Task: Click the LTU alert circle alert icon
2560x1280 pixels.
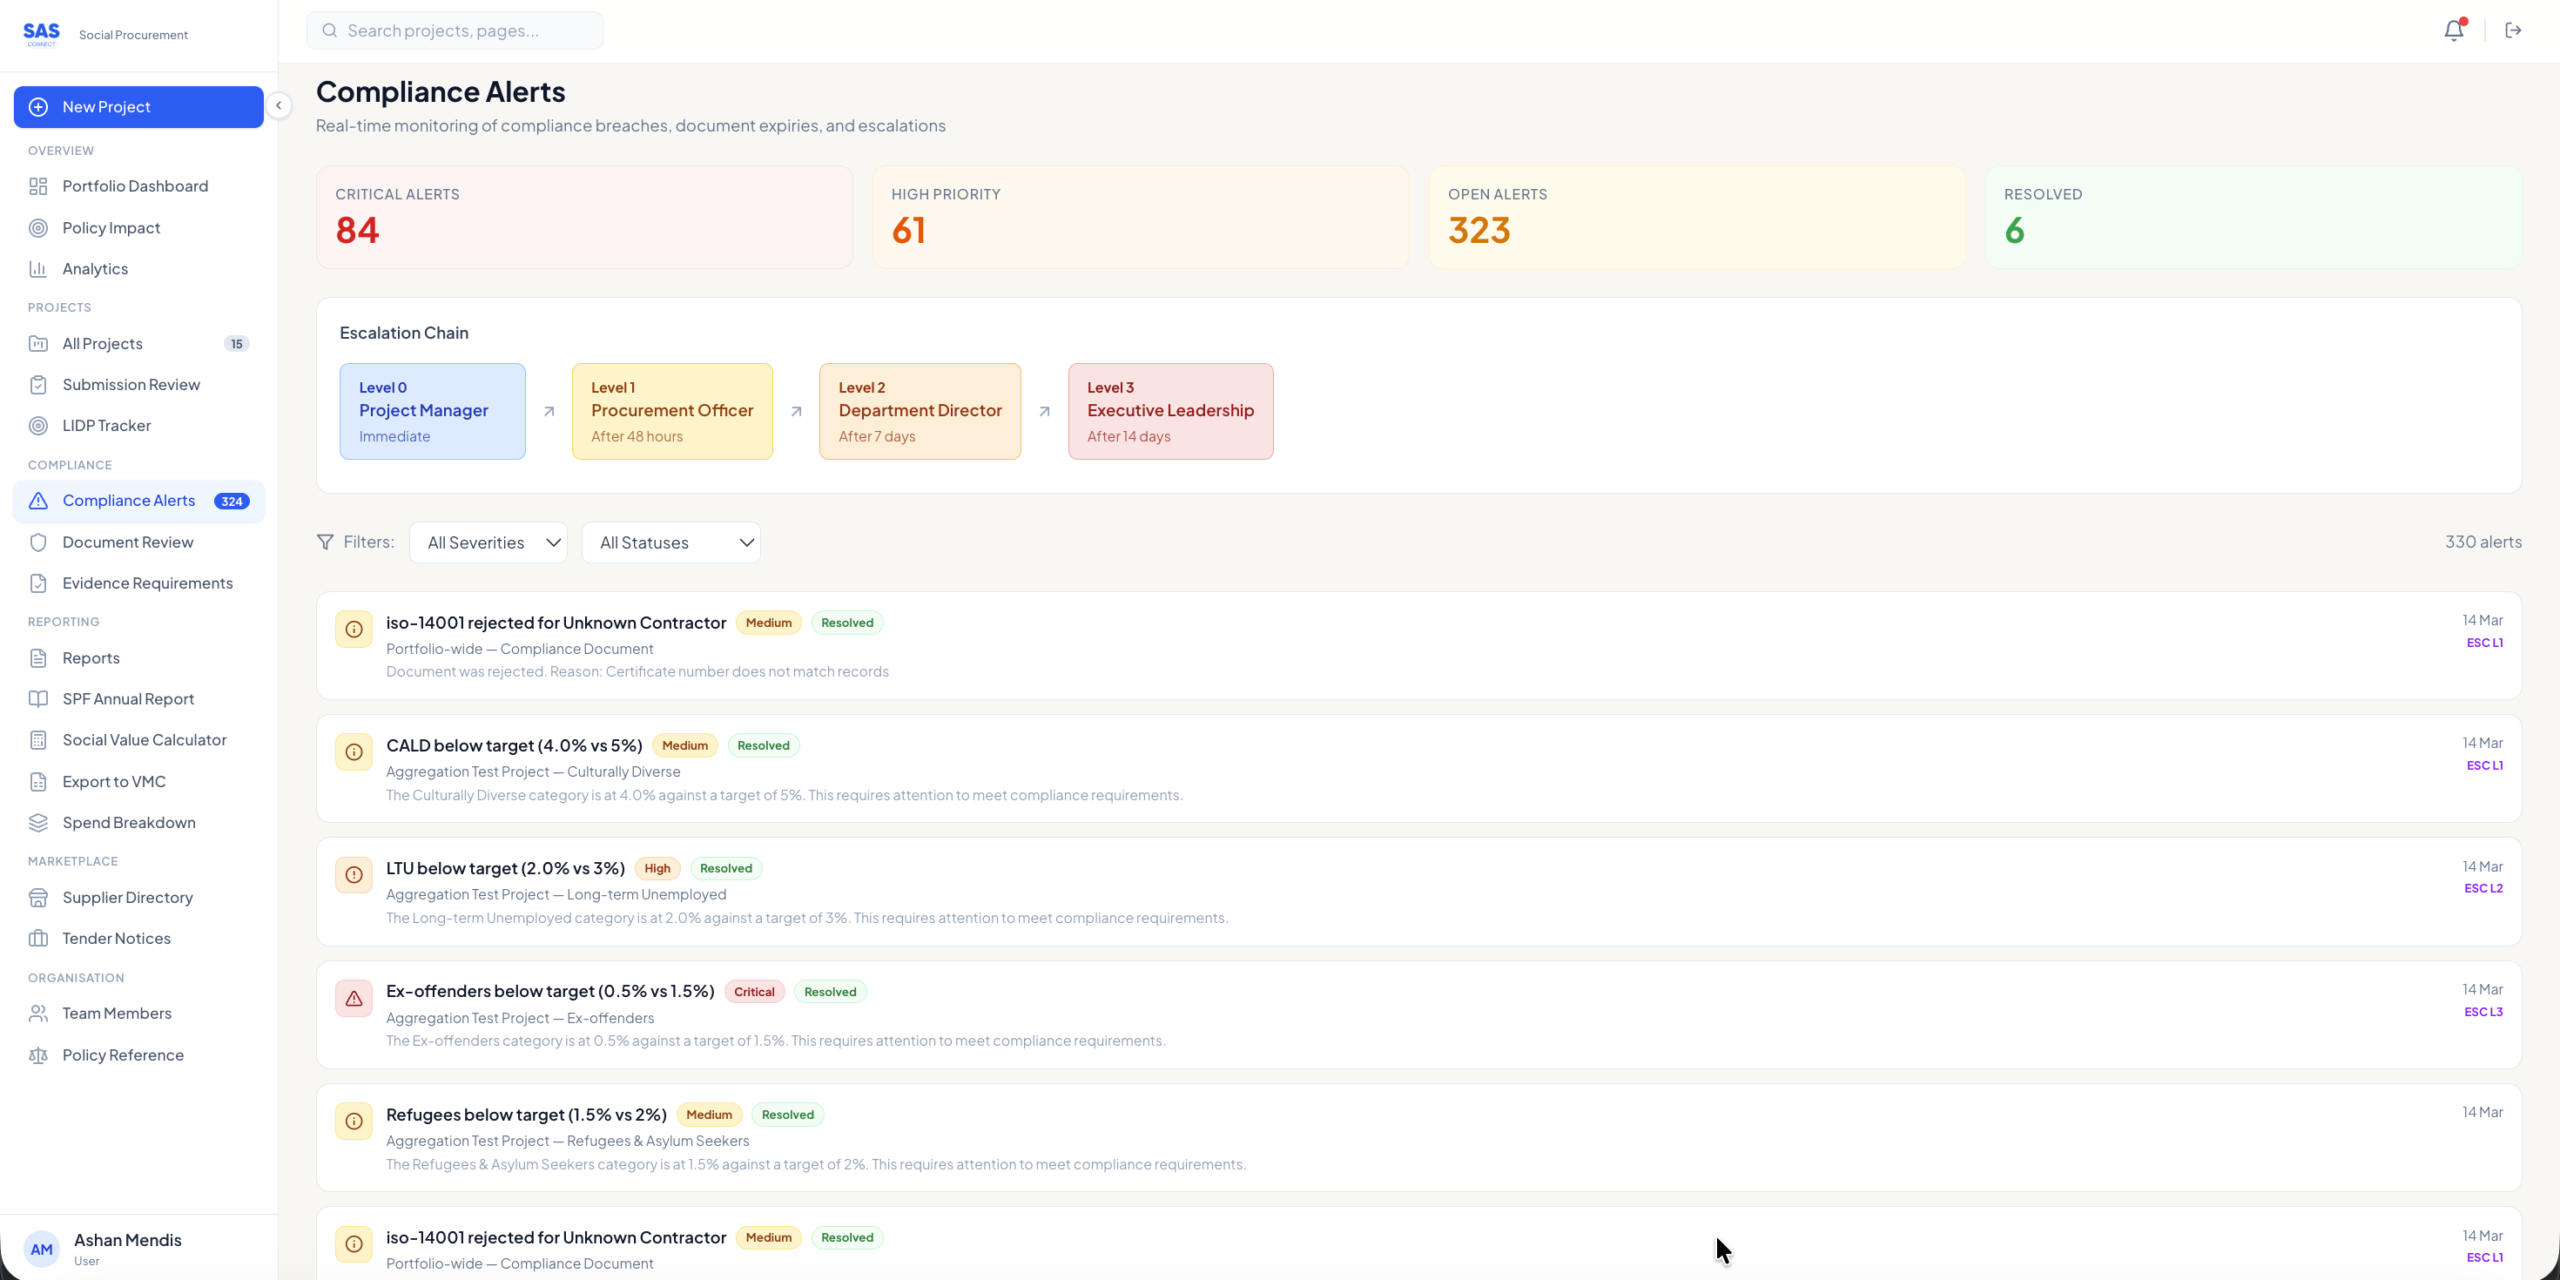Action: 354,875
